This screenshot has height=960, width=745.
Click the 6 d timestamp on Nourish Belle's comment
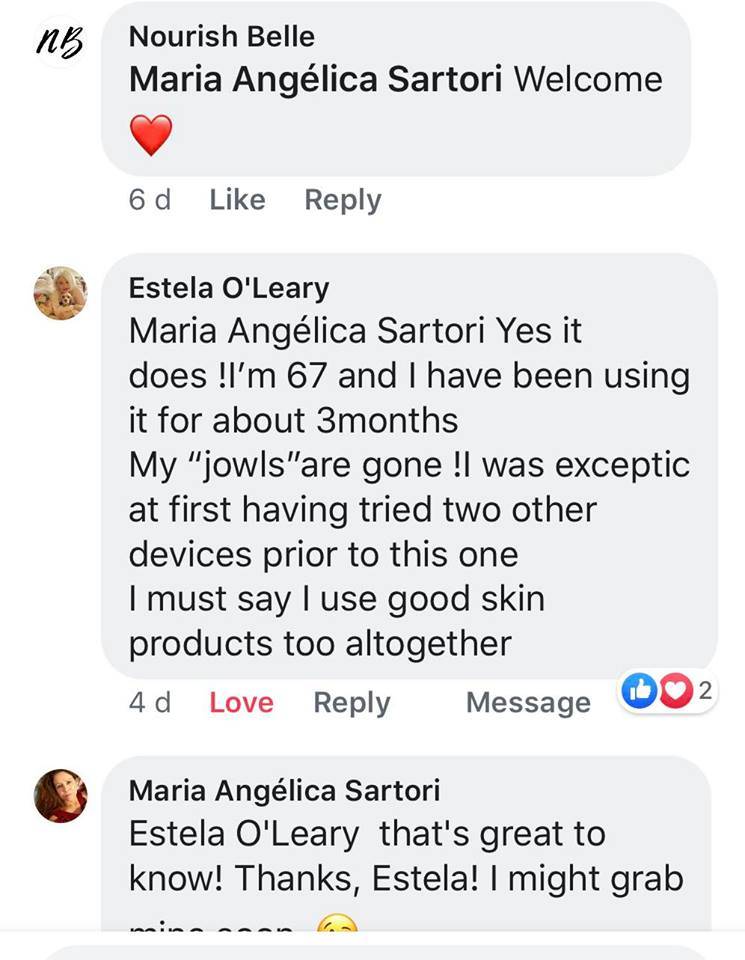149,200
